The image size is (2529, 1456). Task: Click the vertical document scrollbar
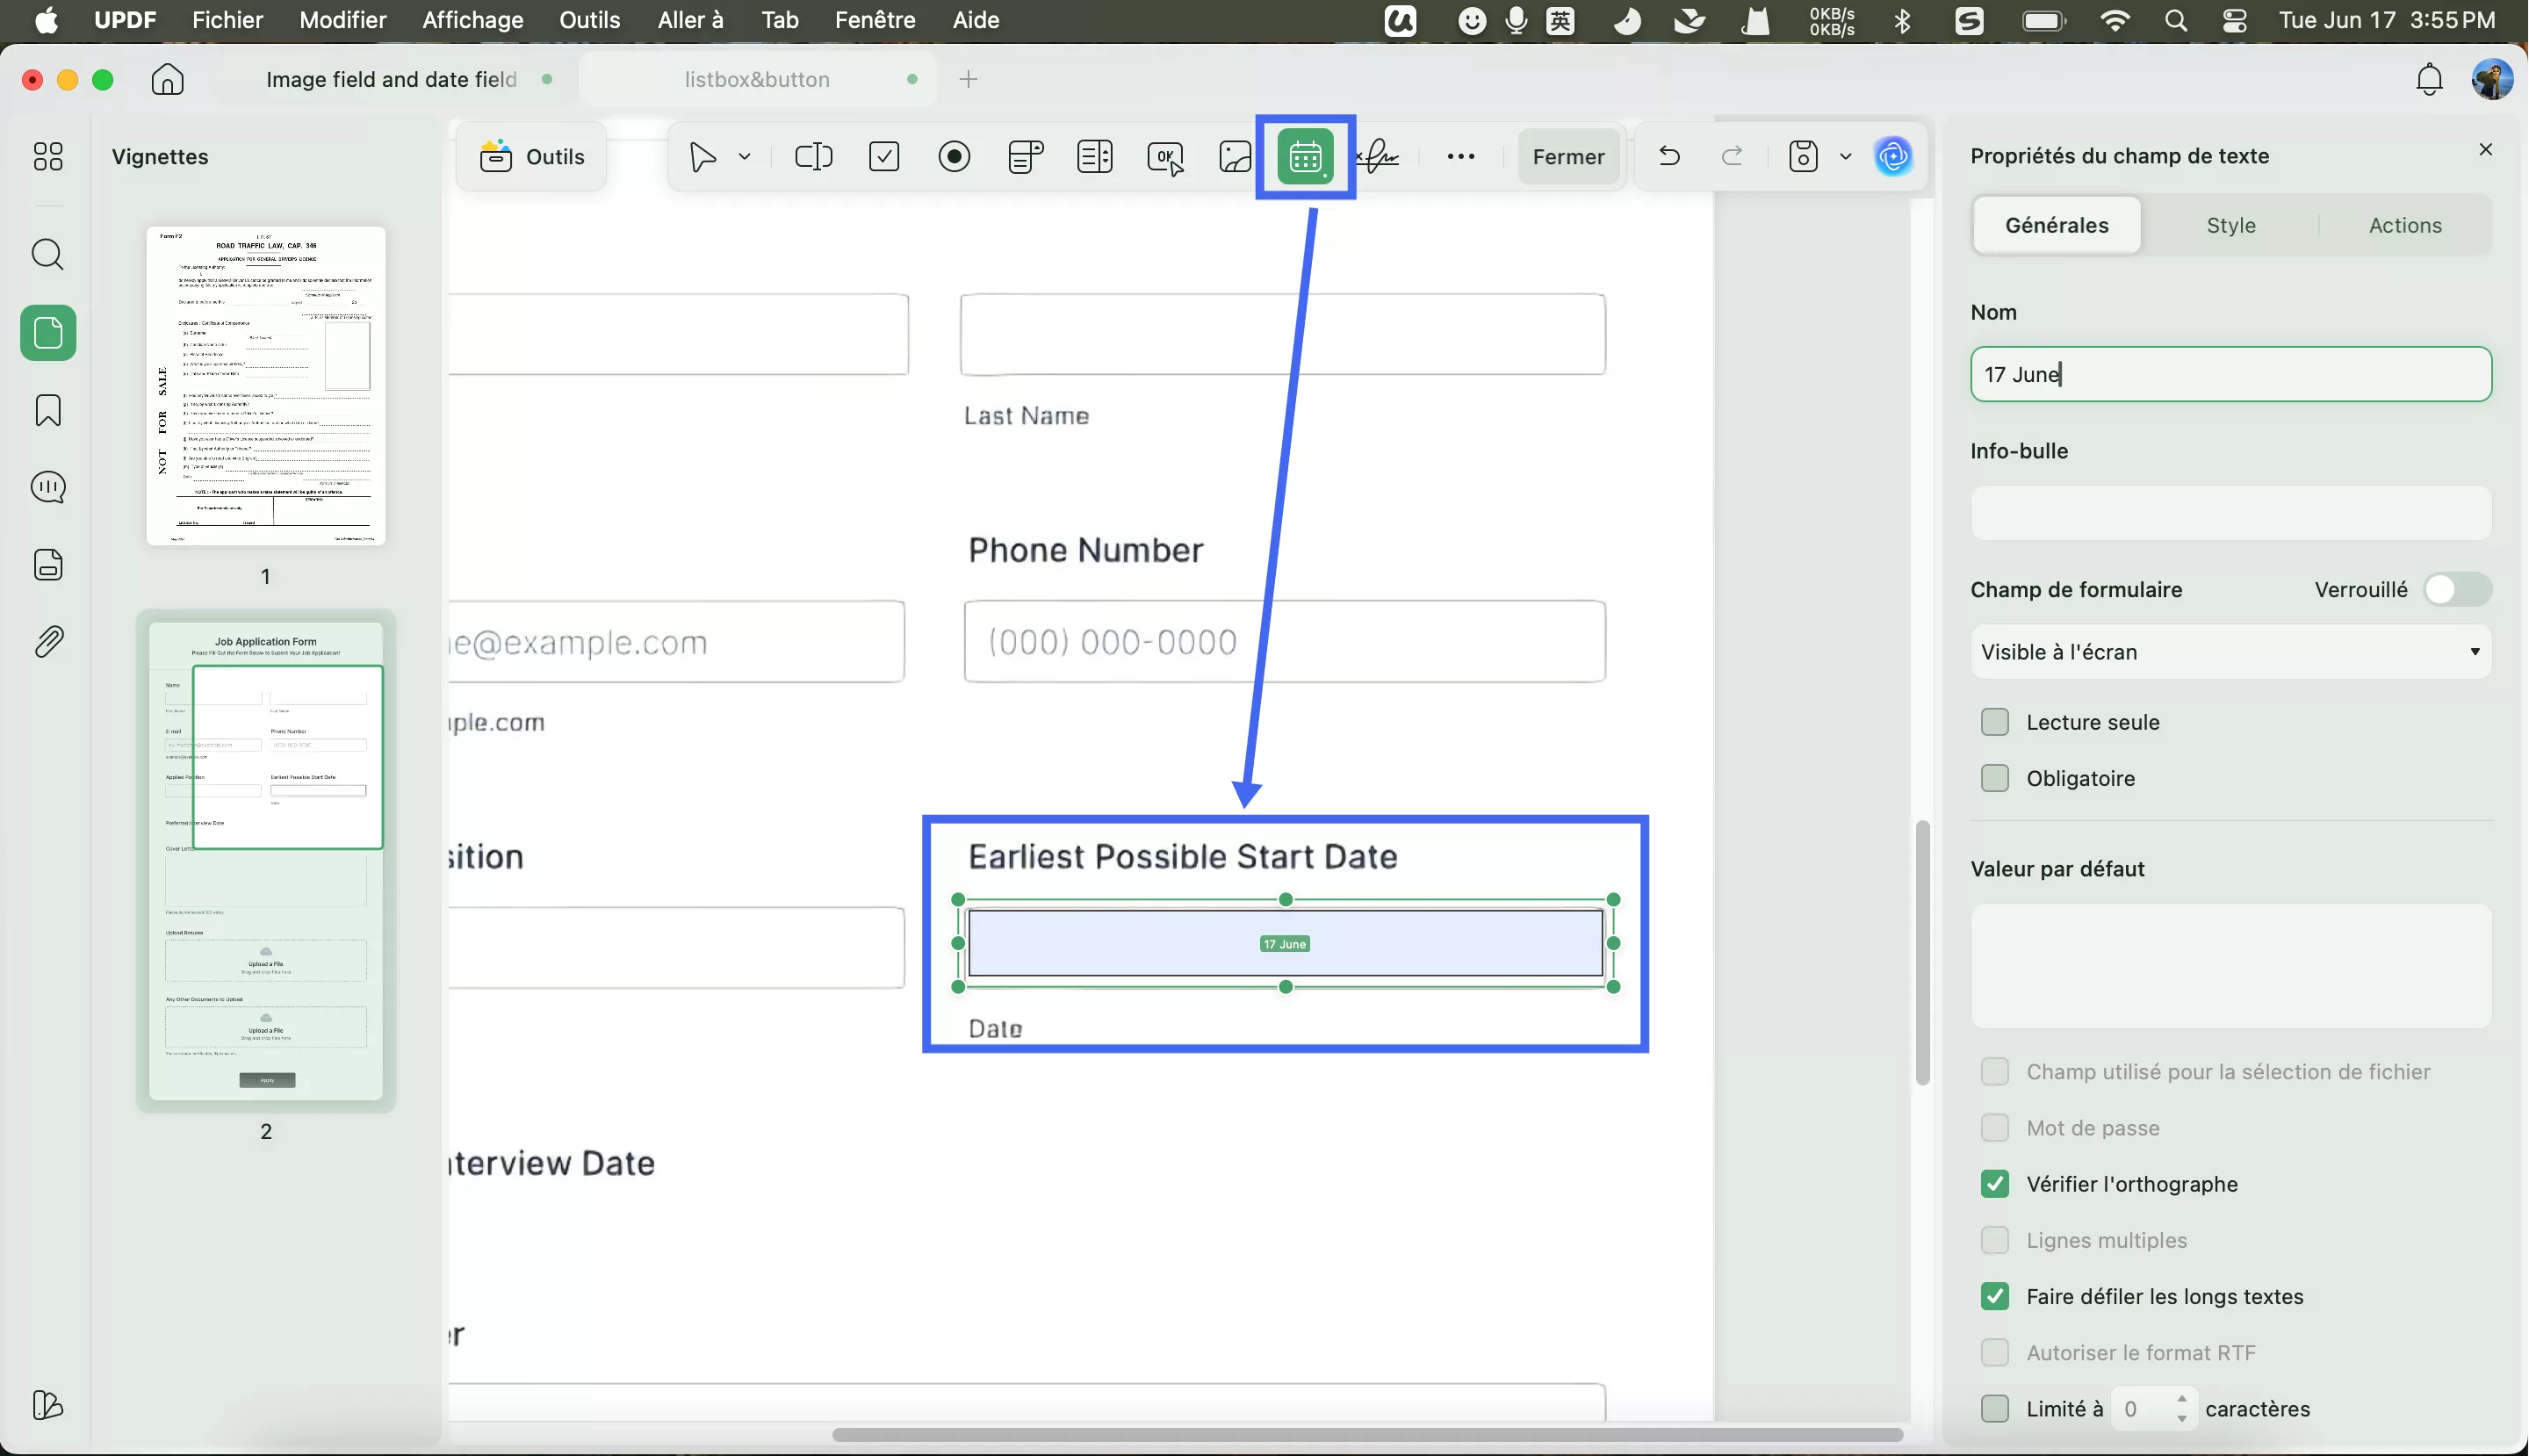coord(1921,952)
